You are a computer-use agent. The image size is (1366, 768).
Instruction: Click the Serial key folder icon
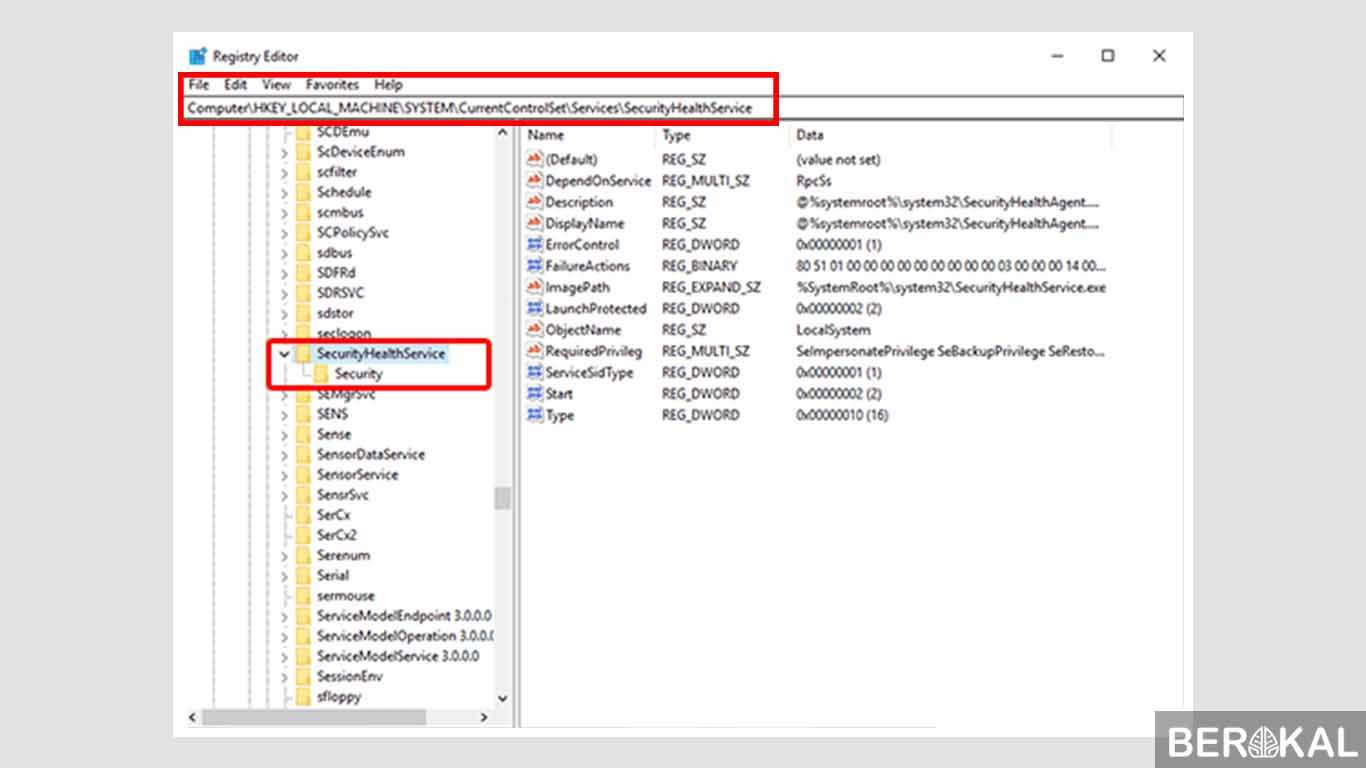click(303, 576)
